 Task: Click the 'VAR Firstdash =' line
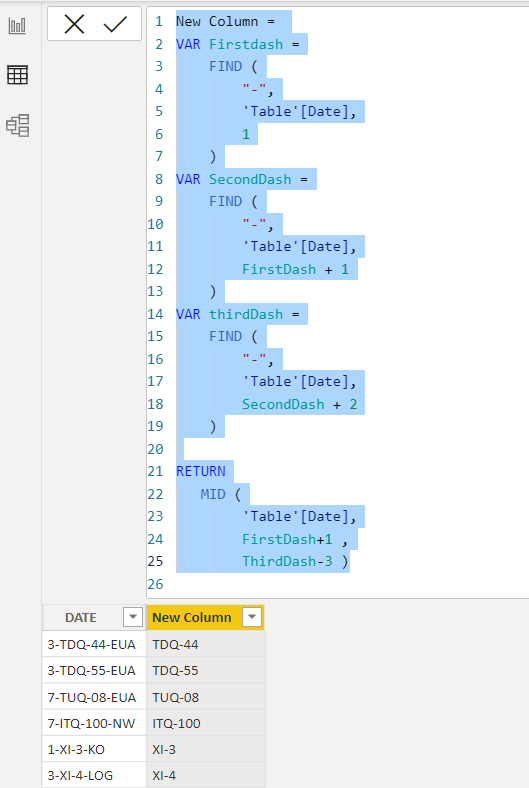pos(238,44)
